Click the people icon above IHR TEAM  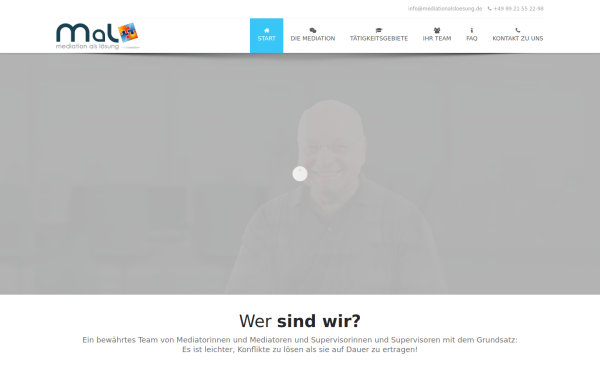[x=437, y=30]
